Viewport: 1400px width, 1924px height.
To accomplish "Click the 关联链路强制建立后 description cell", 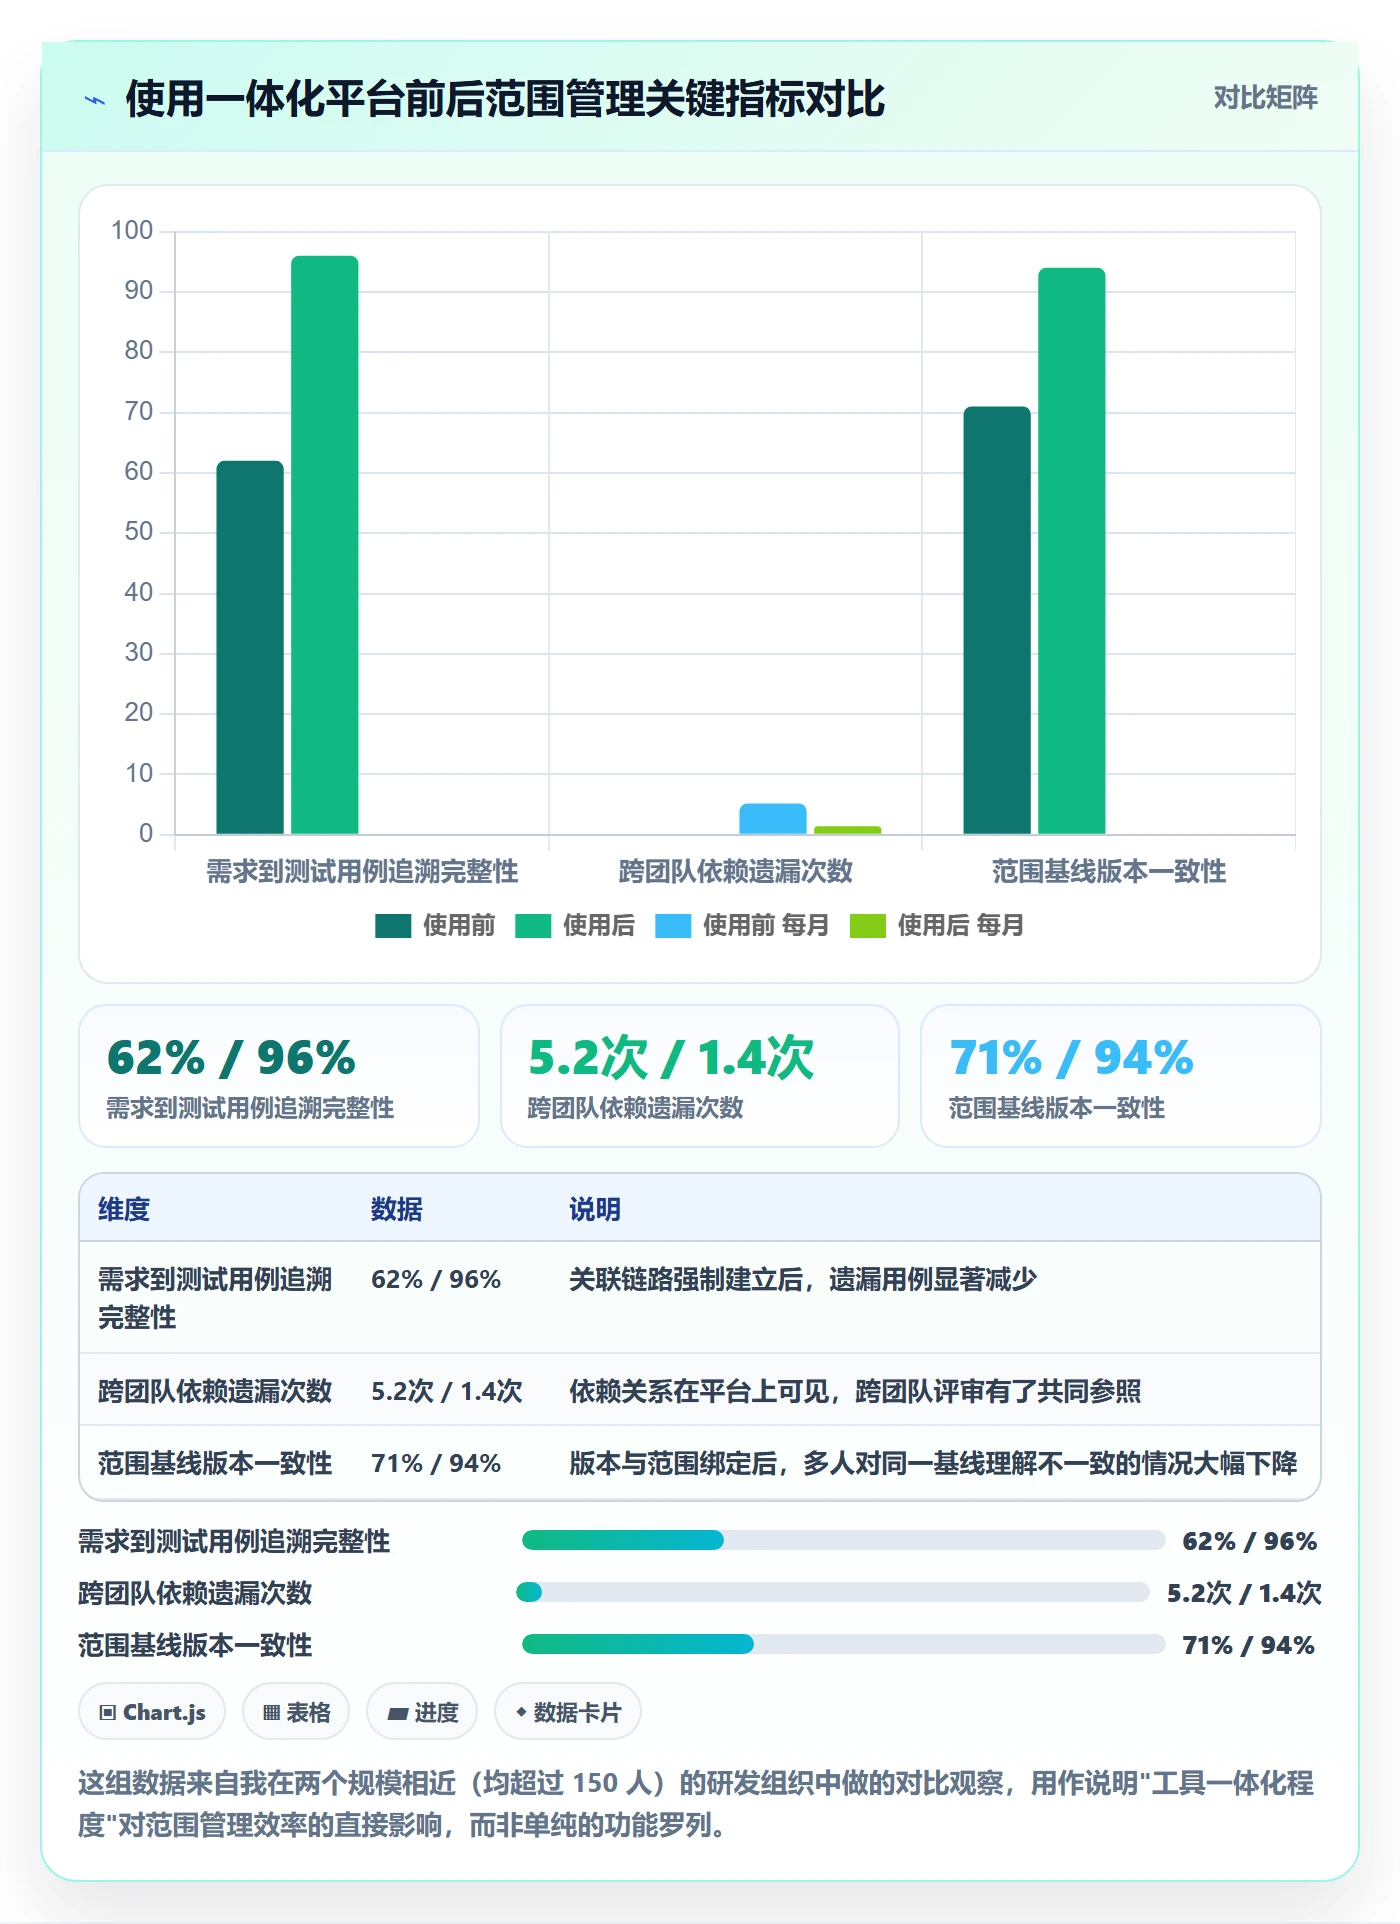I will click(x=803, y=1279).
